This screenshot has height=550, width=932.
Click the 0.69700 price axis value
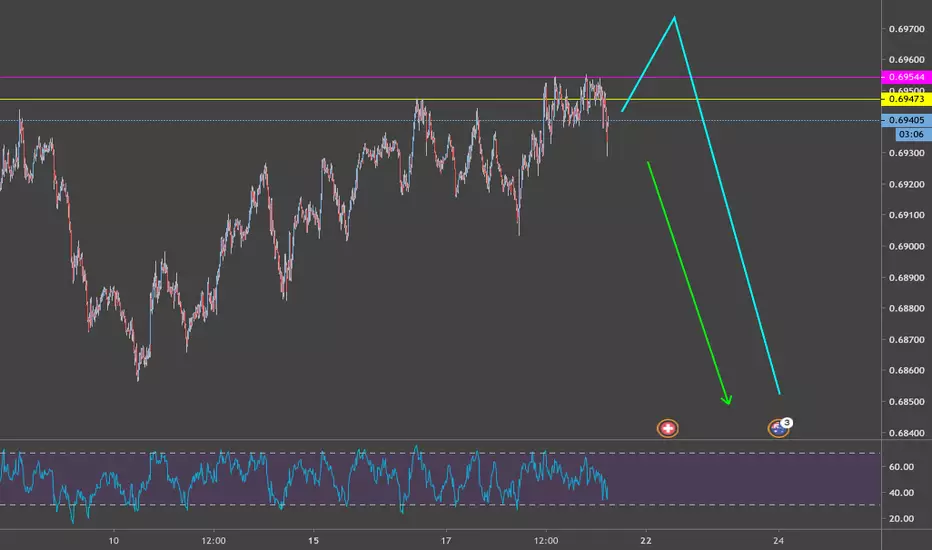906,29
